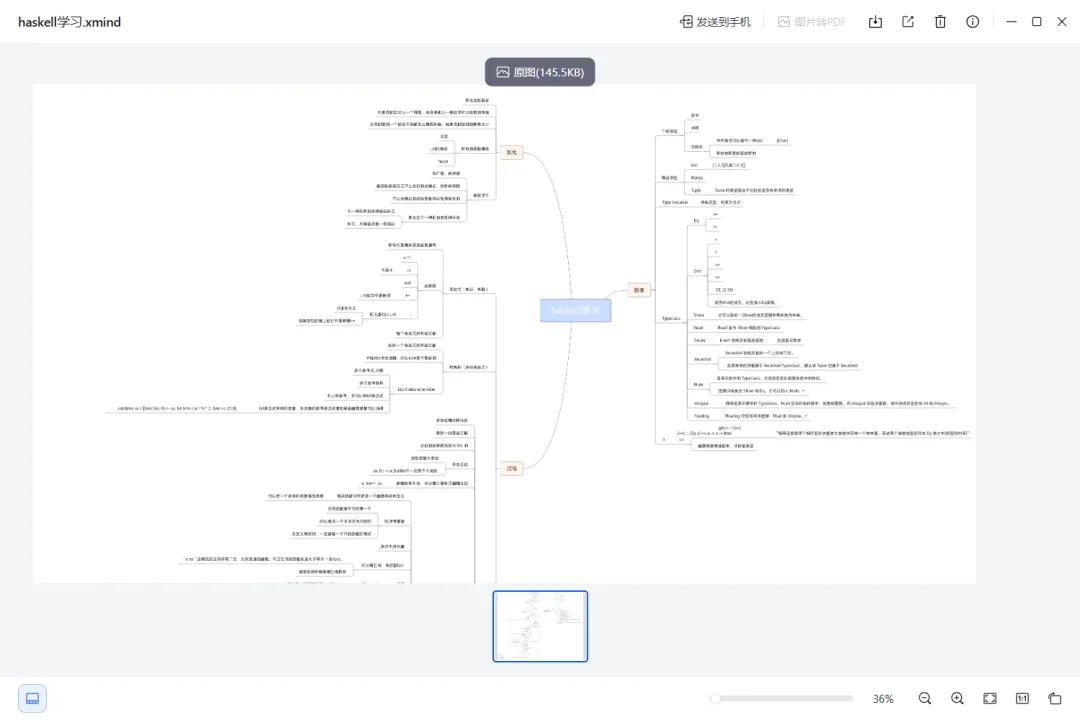Image resolution: width=1080 pixels, height=720 pixels.
Task: Click the Send to phone icon
Action: [x=686, y=22]
